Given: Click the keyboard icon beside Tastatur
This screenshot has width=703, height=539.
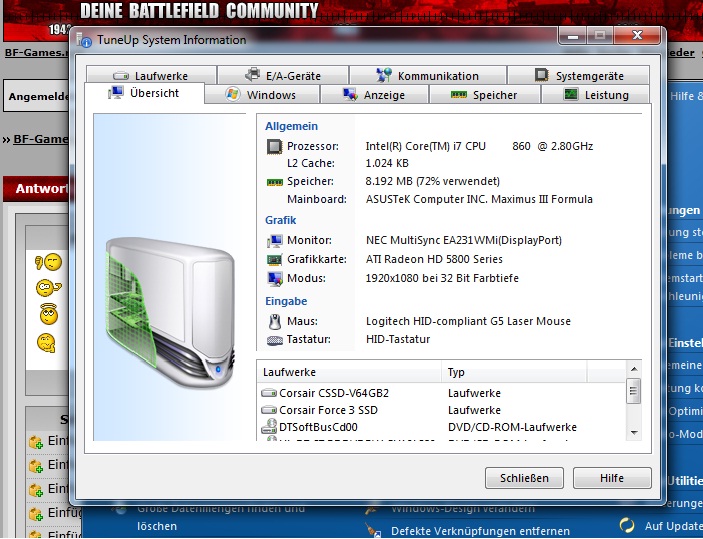Looking at the screenshot, I should [x=274, y=340].
